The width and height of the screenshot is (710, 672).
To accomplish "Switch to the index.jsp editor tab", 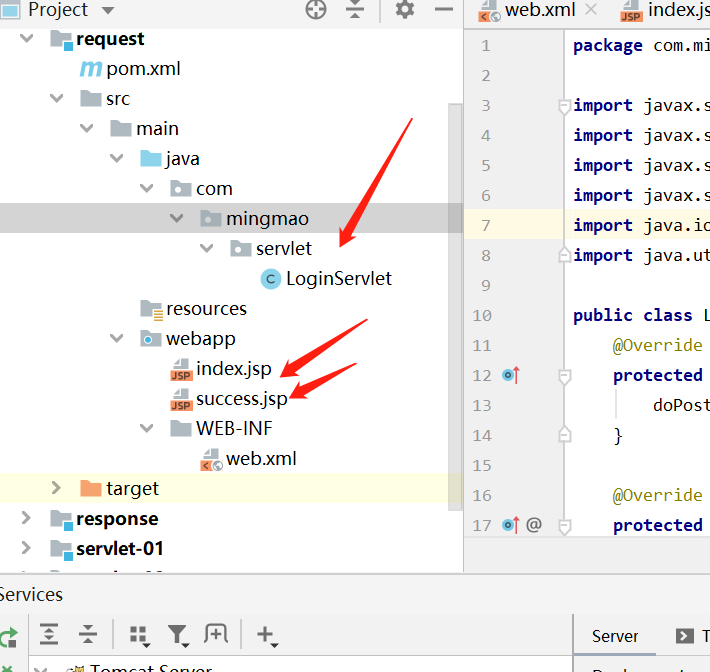I will point(666,10).
